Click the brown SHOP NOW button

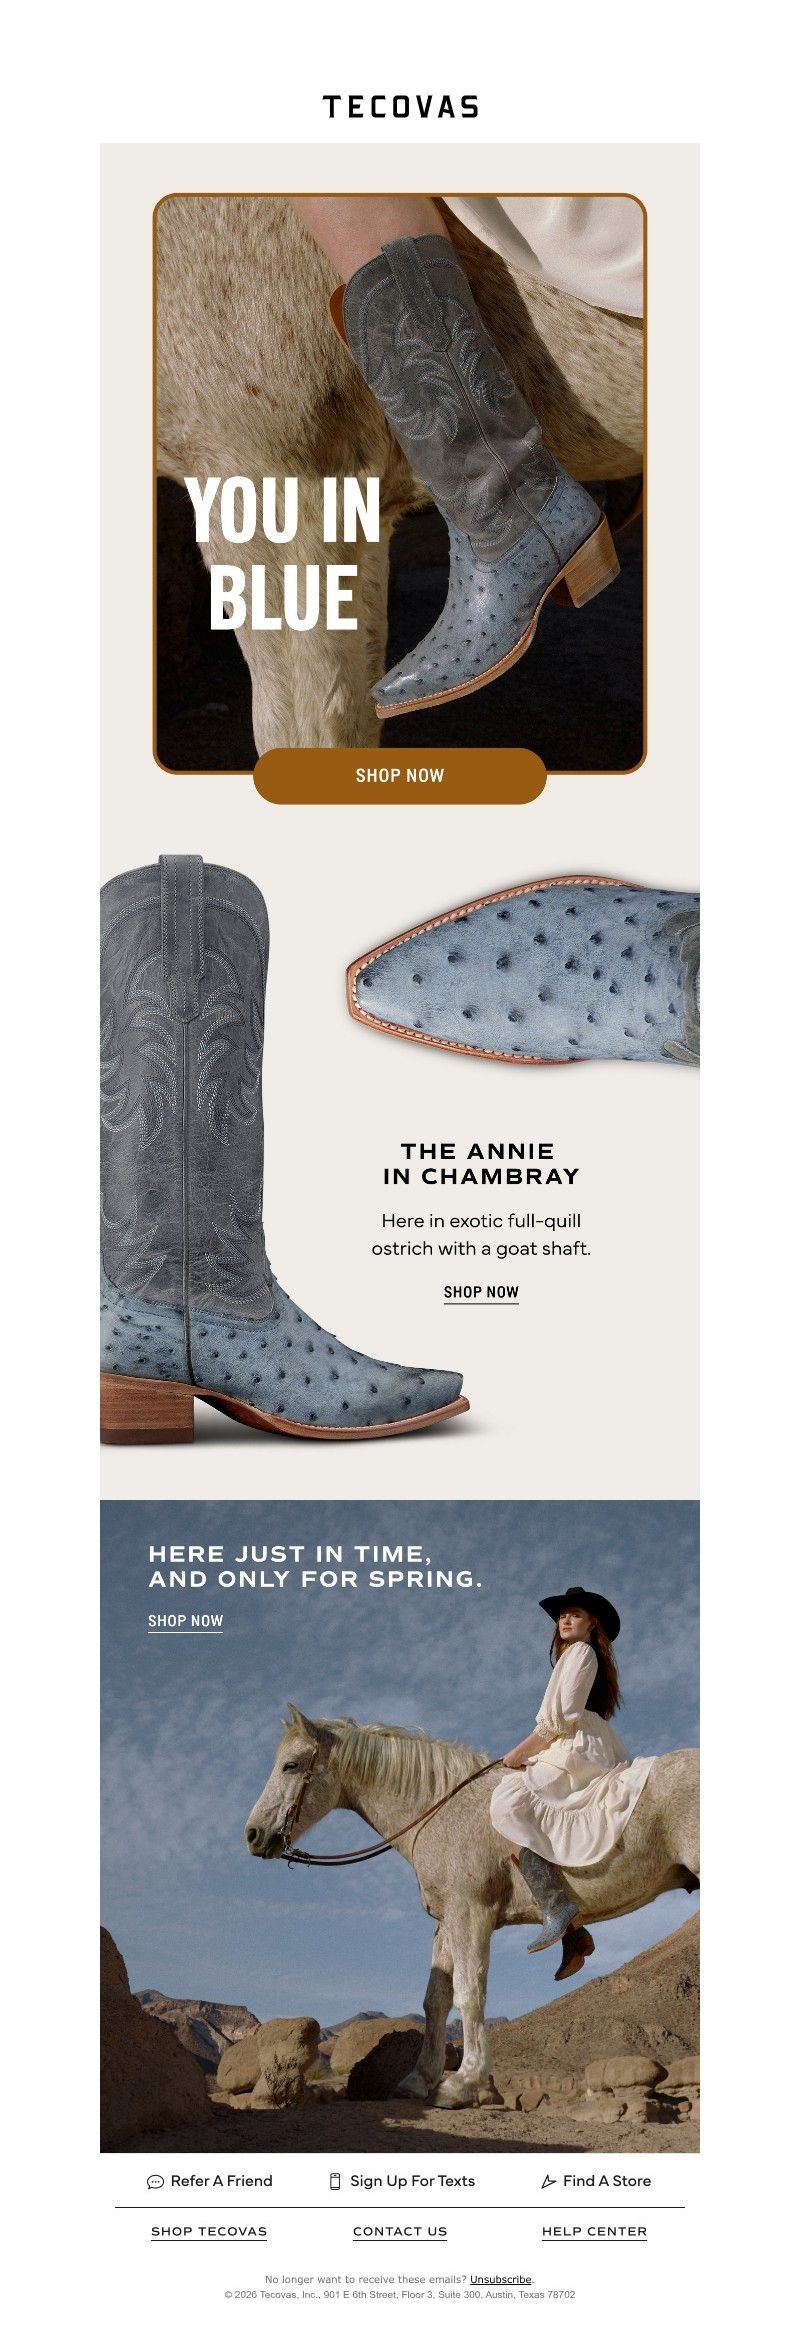400,775
